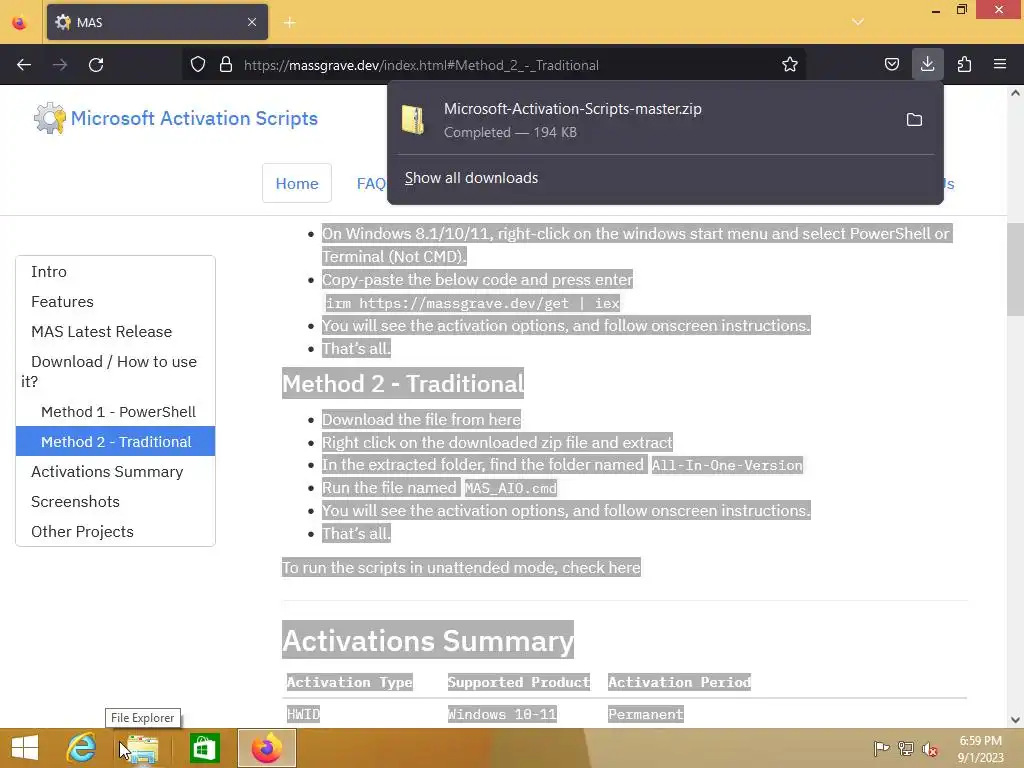
Task: Go to MAS Latest Release sidebar item
Action: pos(101,332)
